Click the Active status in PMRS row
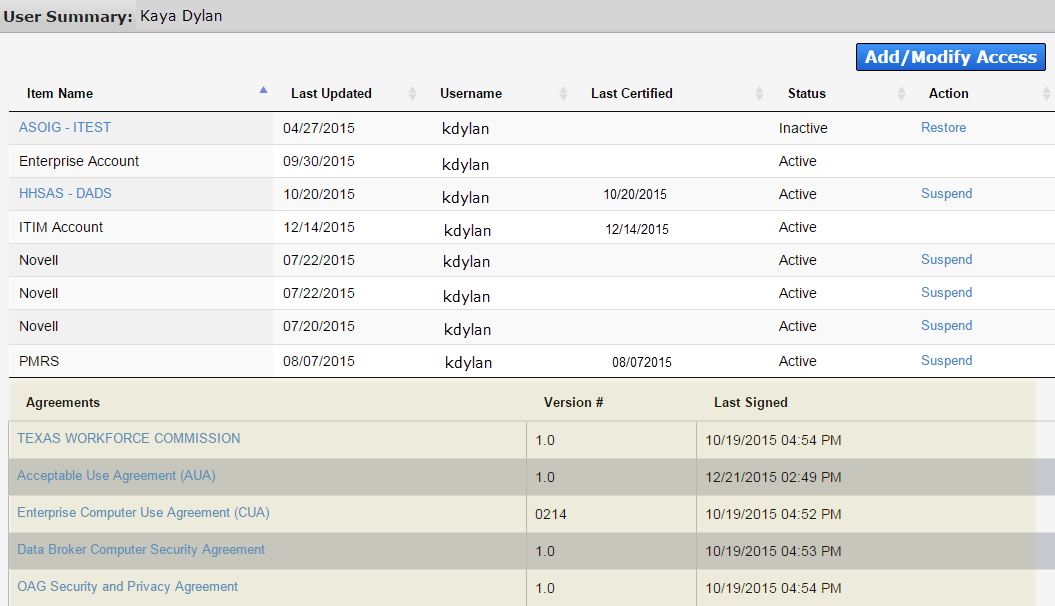Viewport: 1055px width, 606px height. click(797, 361)
